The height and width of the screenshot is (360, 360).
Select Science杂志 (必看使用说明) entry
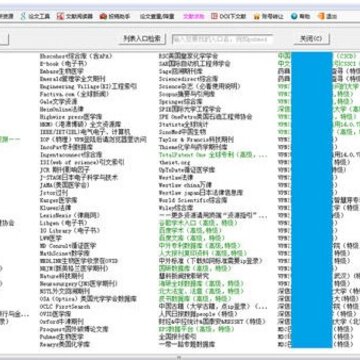[x=199, y=87]
